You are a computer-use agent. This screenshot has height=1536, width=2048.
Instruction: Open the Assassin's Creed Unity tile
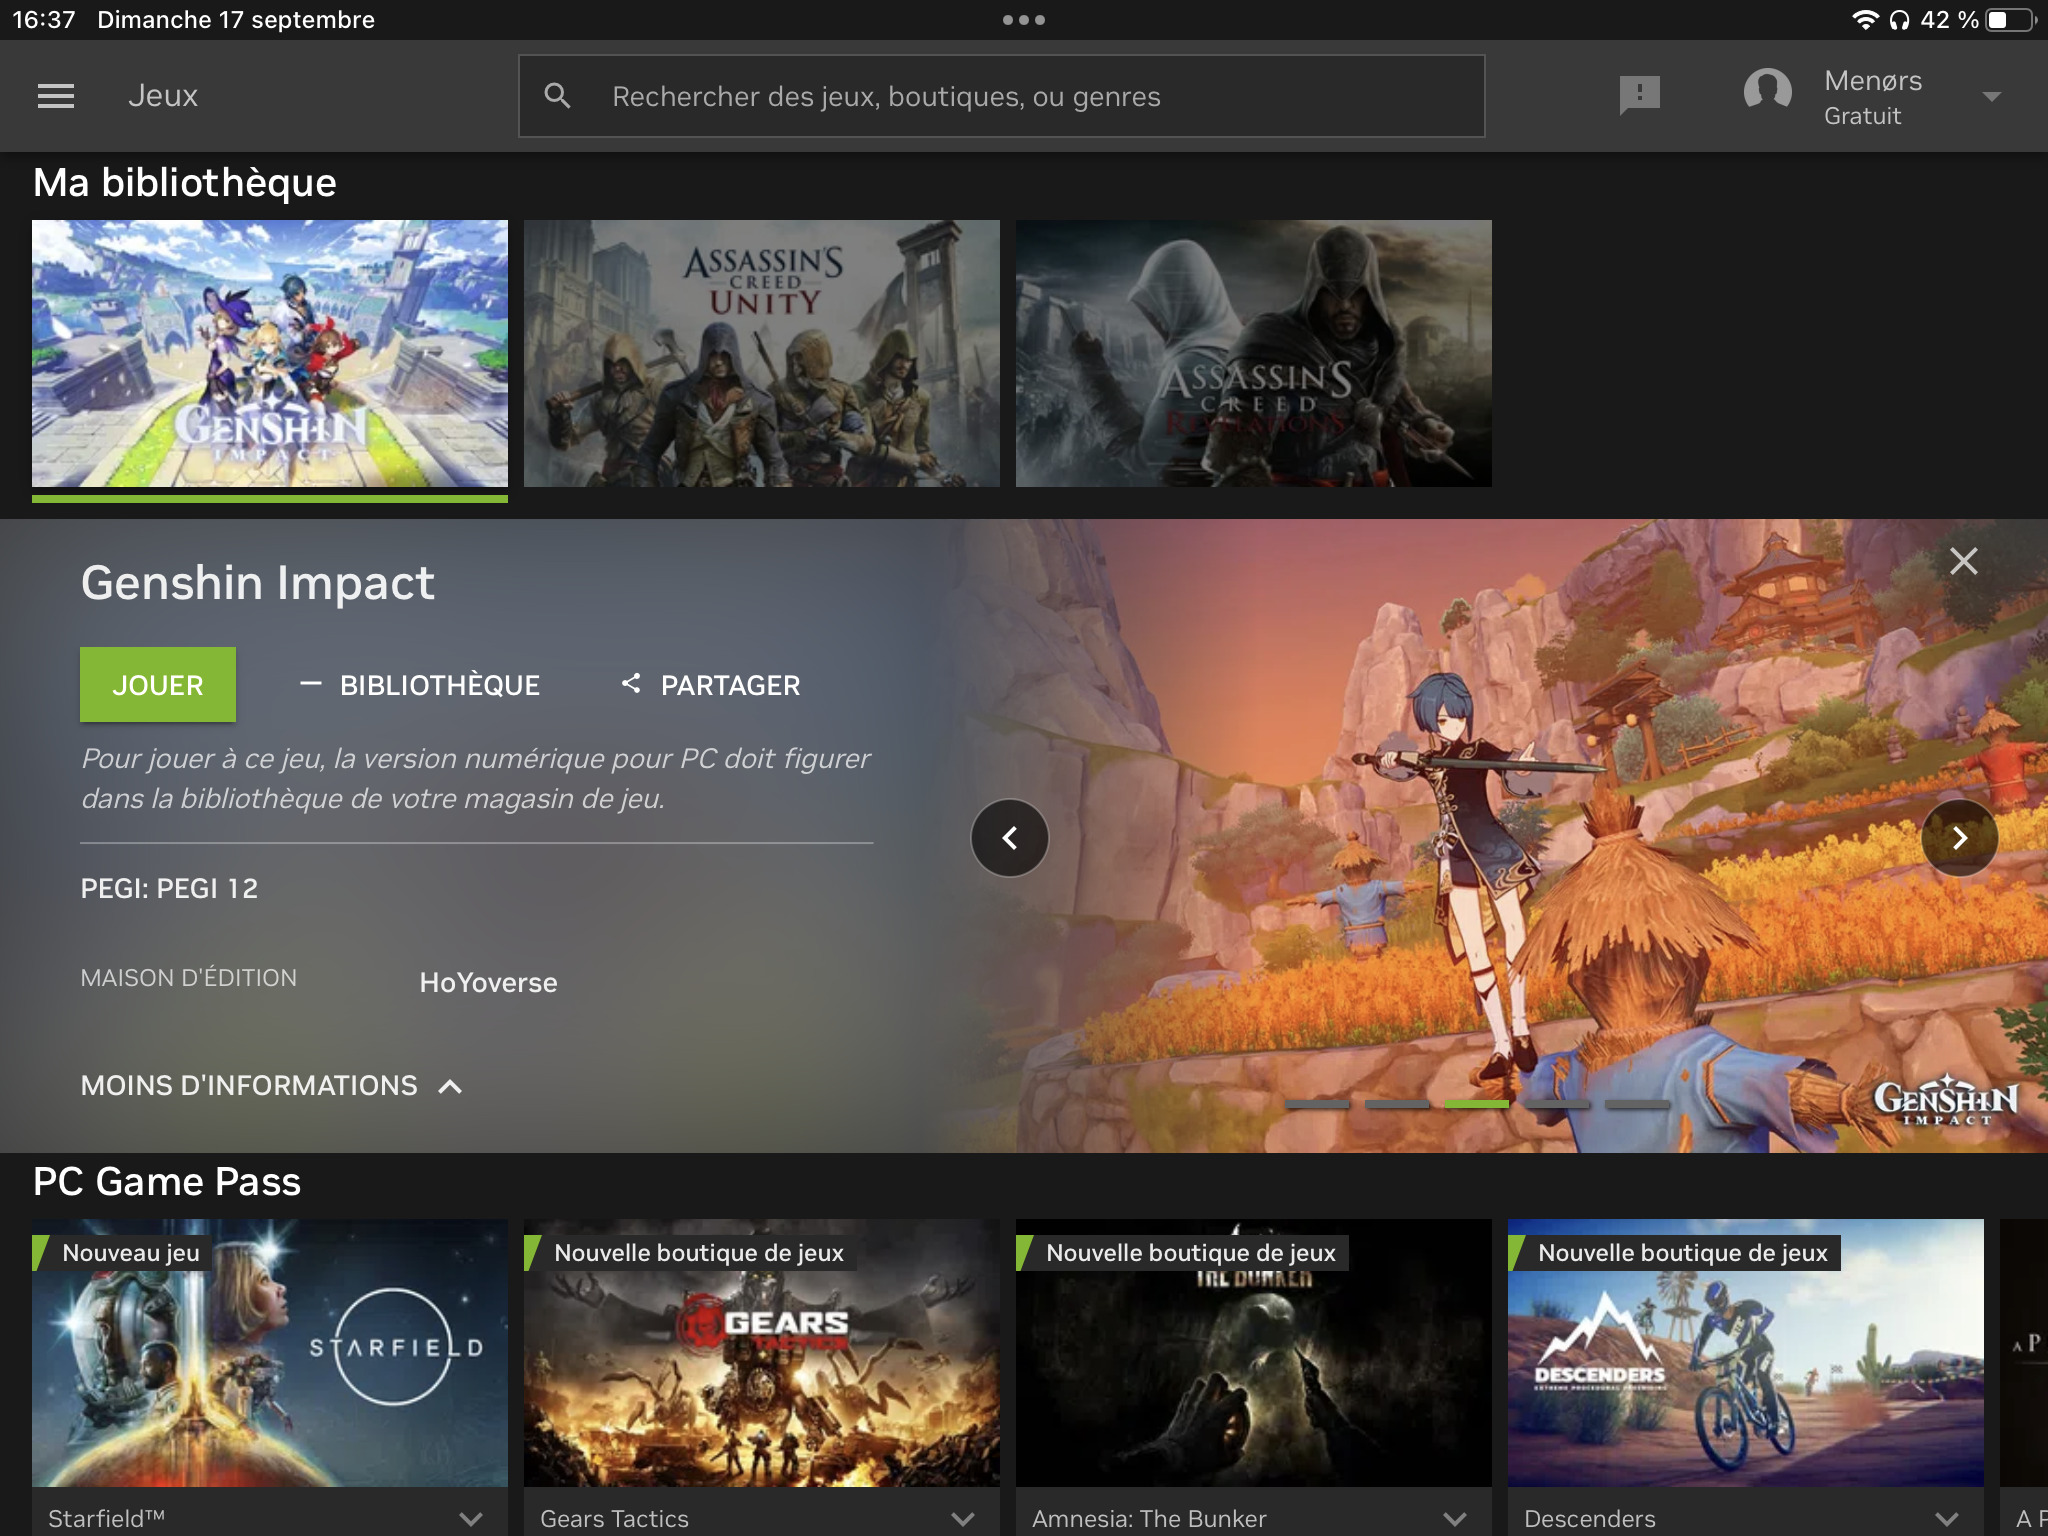pos(762,354)
